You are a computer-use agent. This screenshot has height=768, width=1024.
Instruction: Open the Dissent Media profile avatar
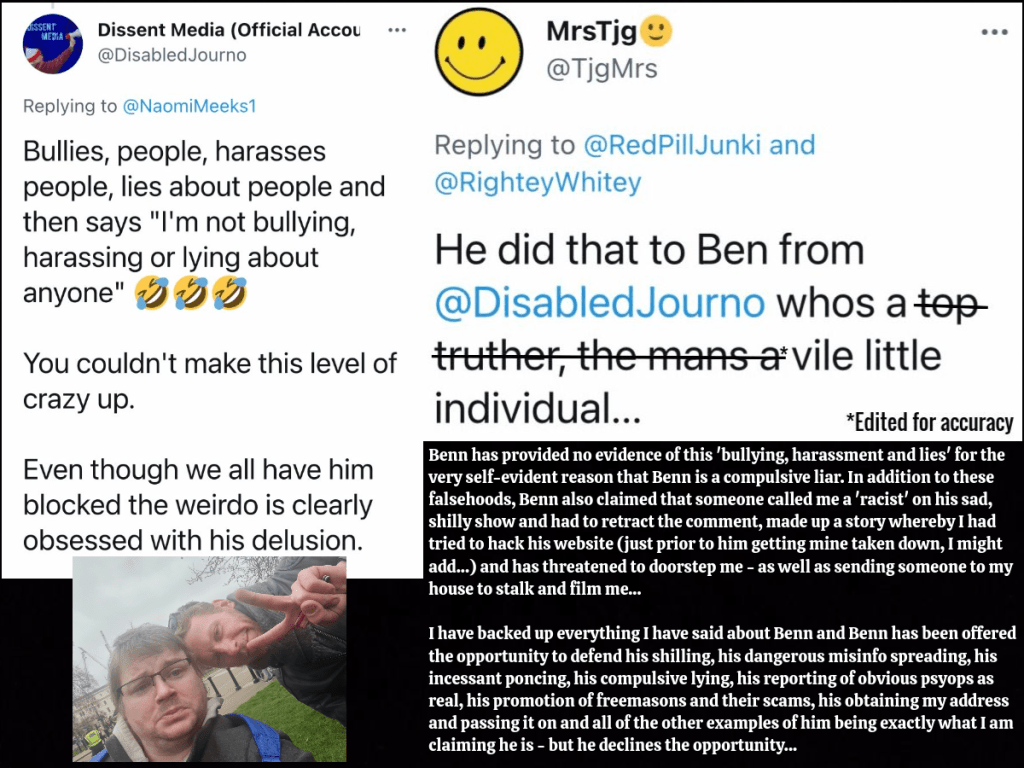tap(53, 44)
